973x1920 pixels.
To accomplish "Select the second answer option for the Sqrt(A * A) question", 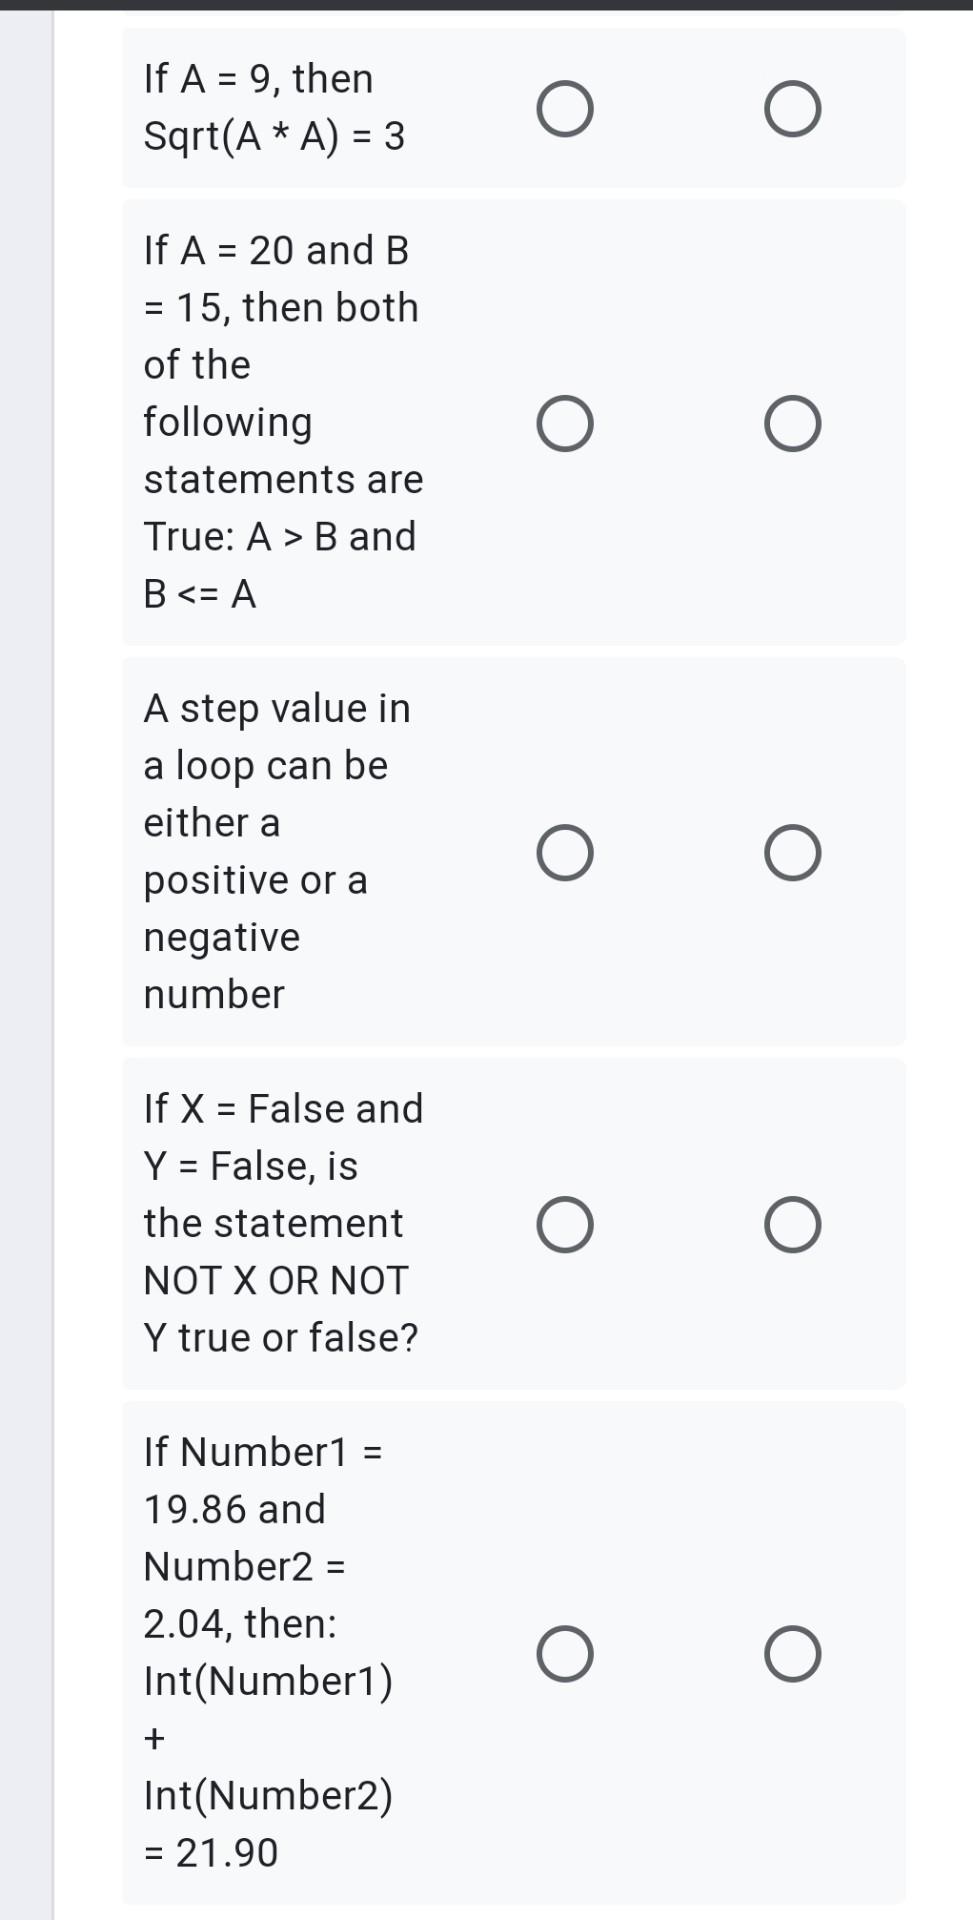I will click(x=793, y=108).
